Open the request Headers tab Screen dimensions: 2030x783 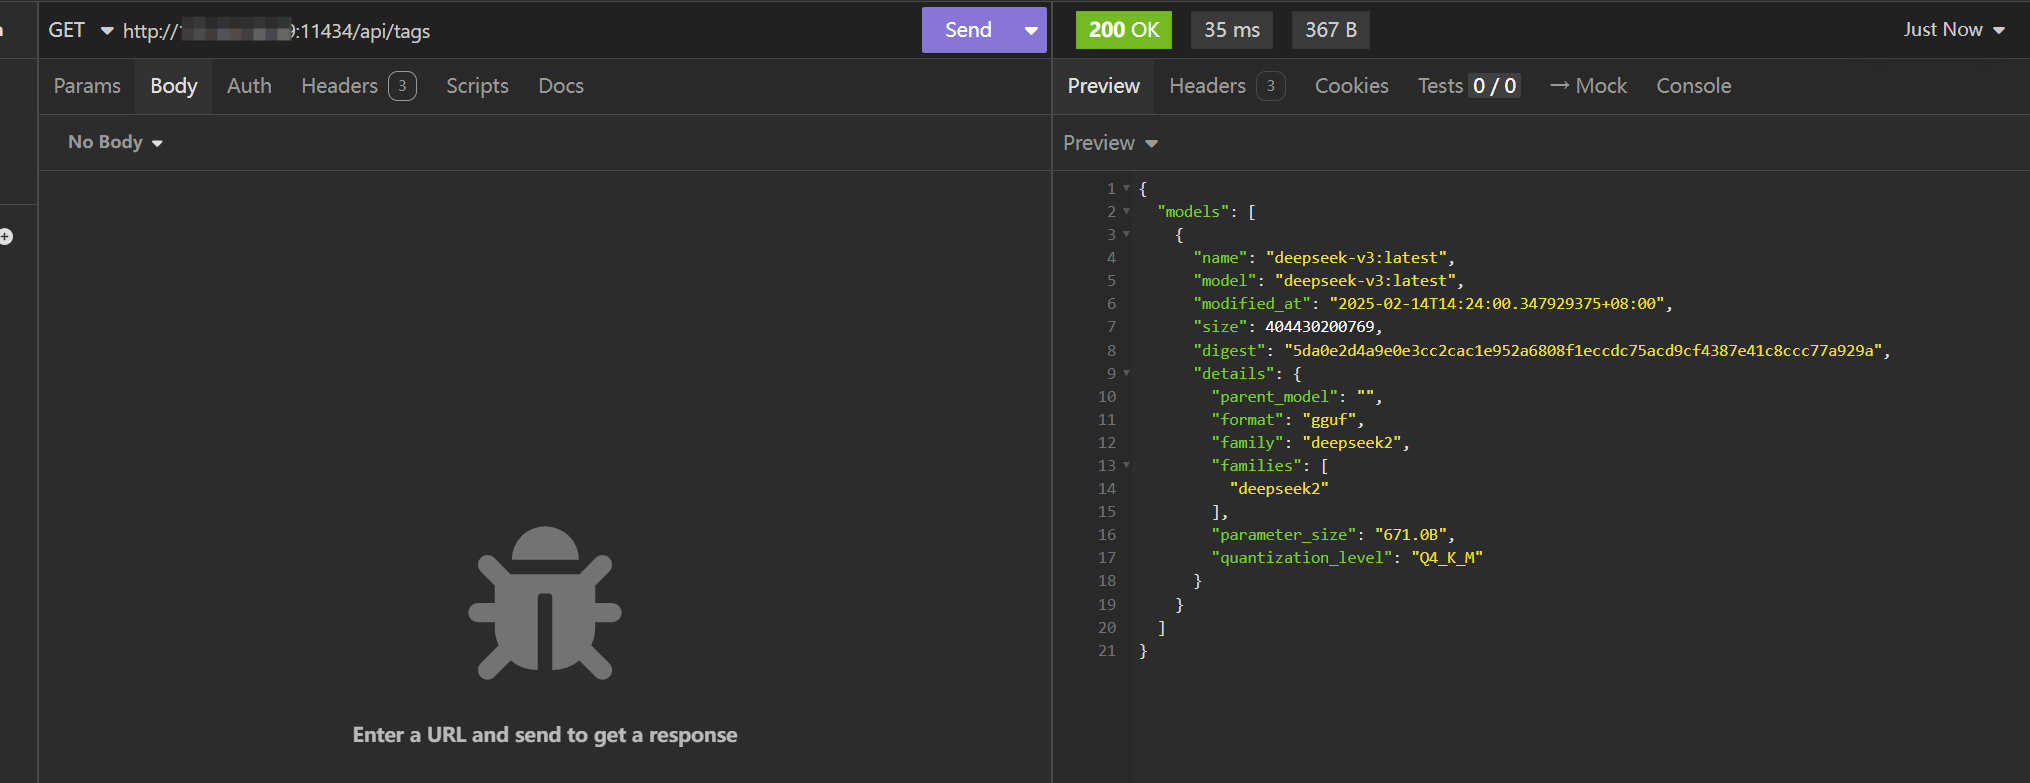click(358, 86)
